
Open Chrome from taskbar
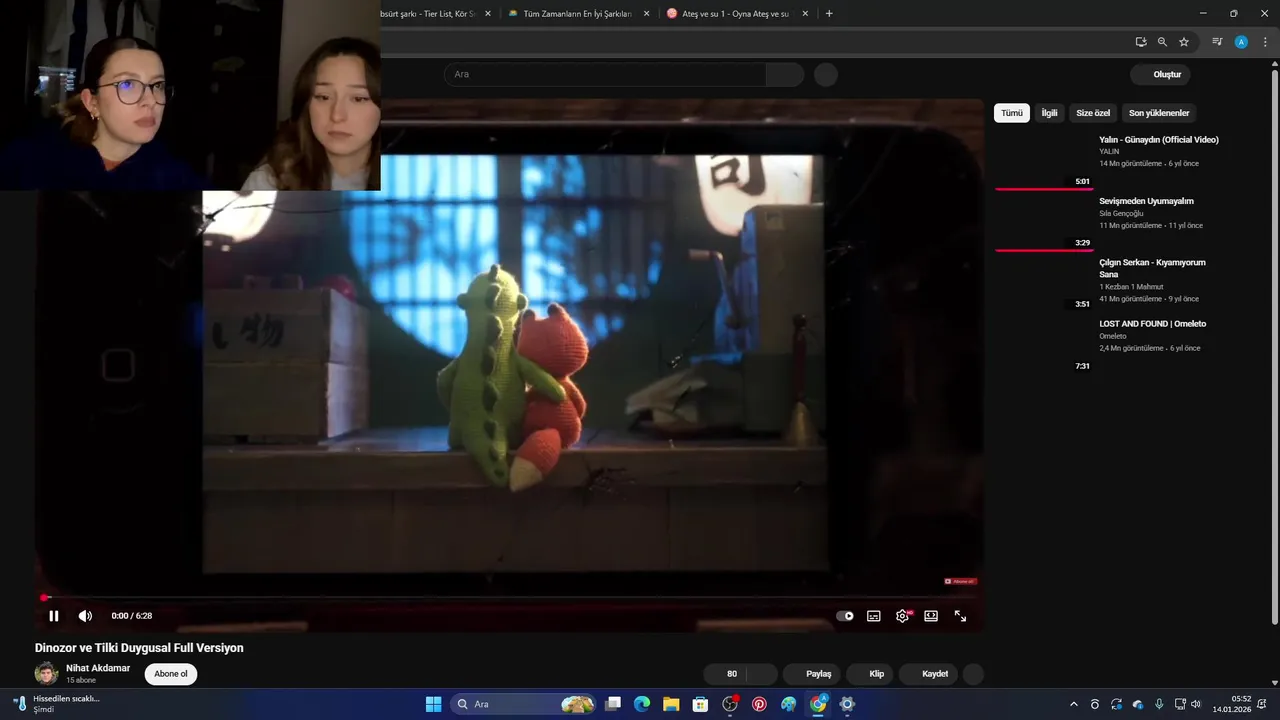pos(818,704)
